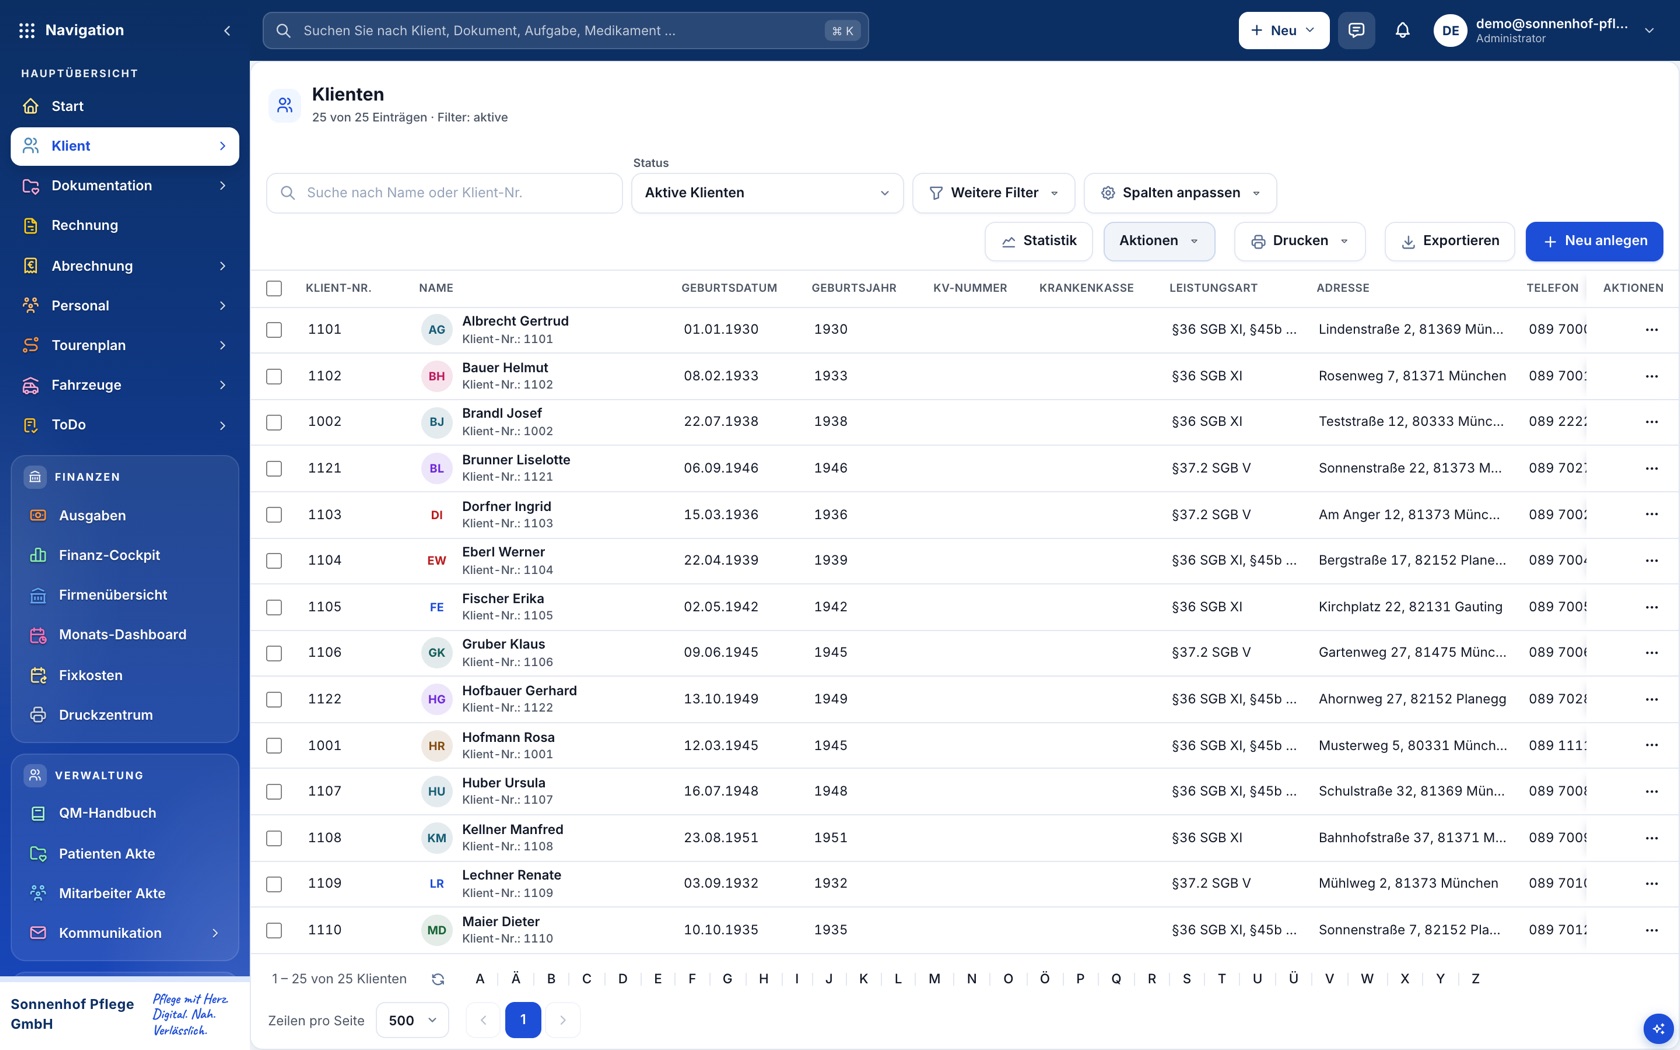The image size is (1680, 1050).
Task: Click the Neu anlegen button
Action: 1594,241
